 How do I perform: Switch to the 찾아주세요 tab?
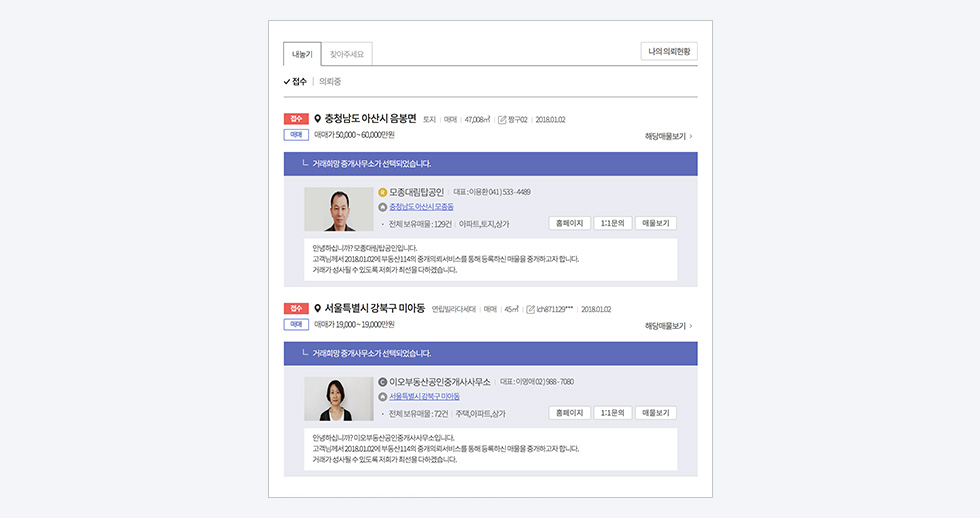click(347, 54)
